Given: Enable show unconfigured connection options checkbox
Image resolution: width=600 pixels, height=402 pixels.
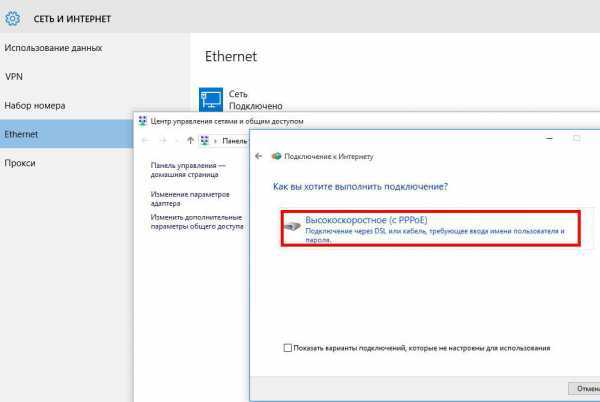Looking at the screenshot, I should coord(287,348).
